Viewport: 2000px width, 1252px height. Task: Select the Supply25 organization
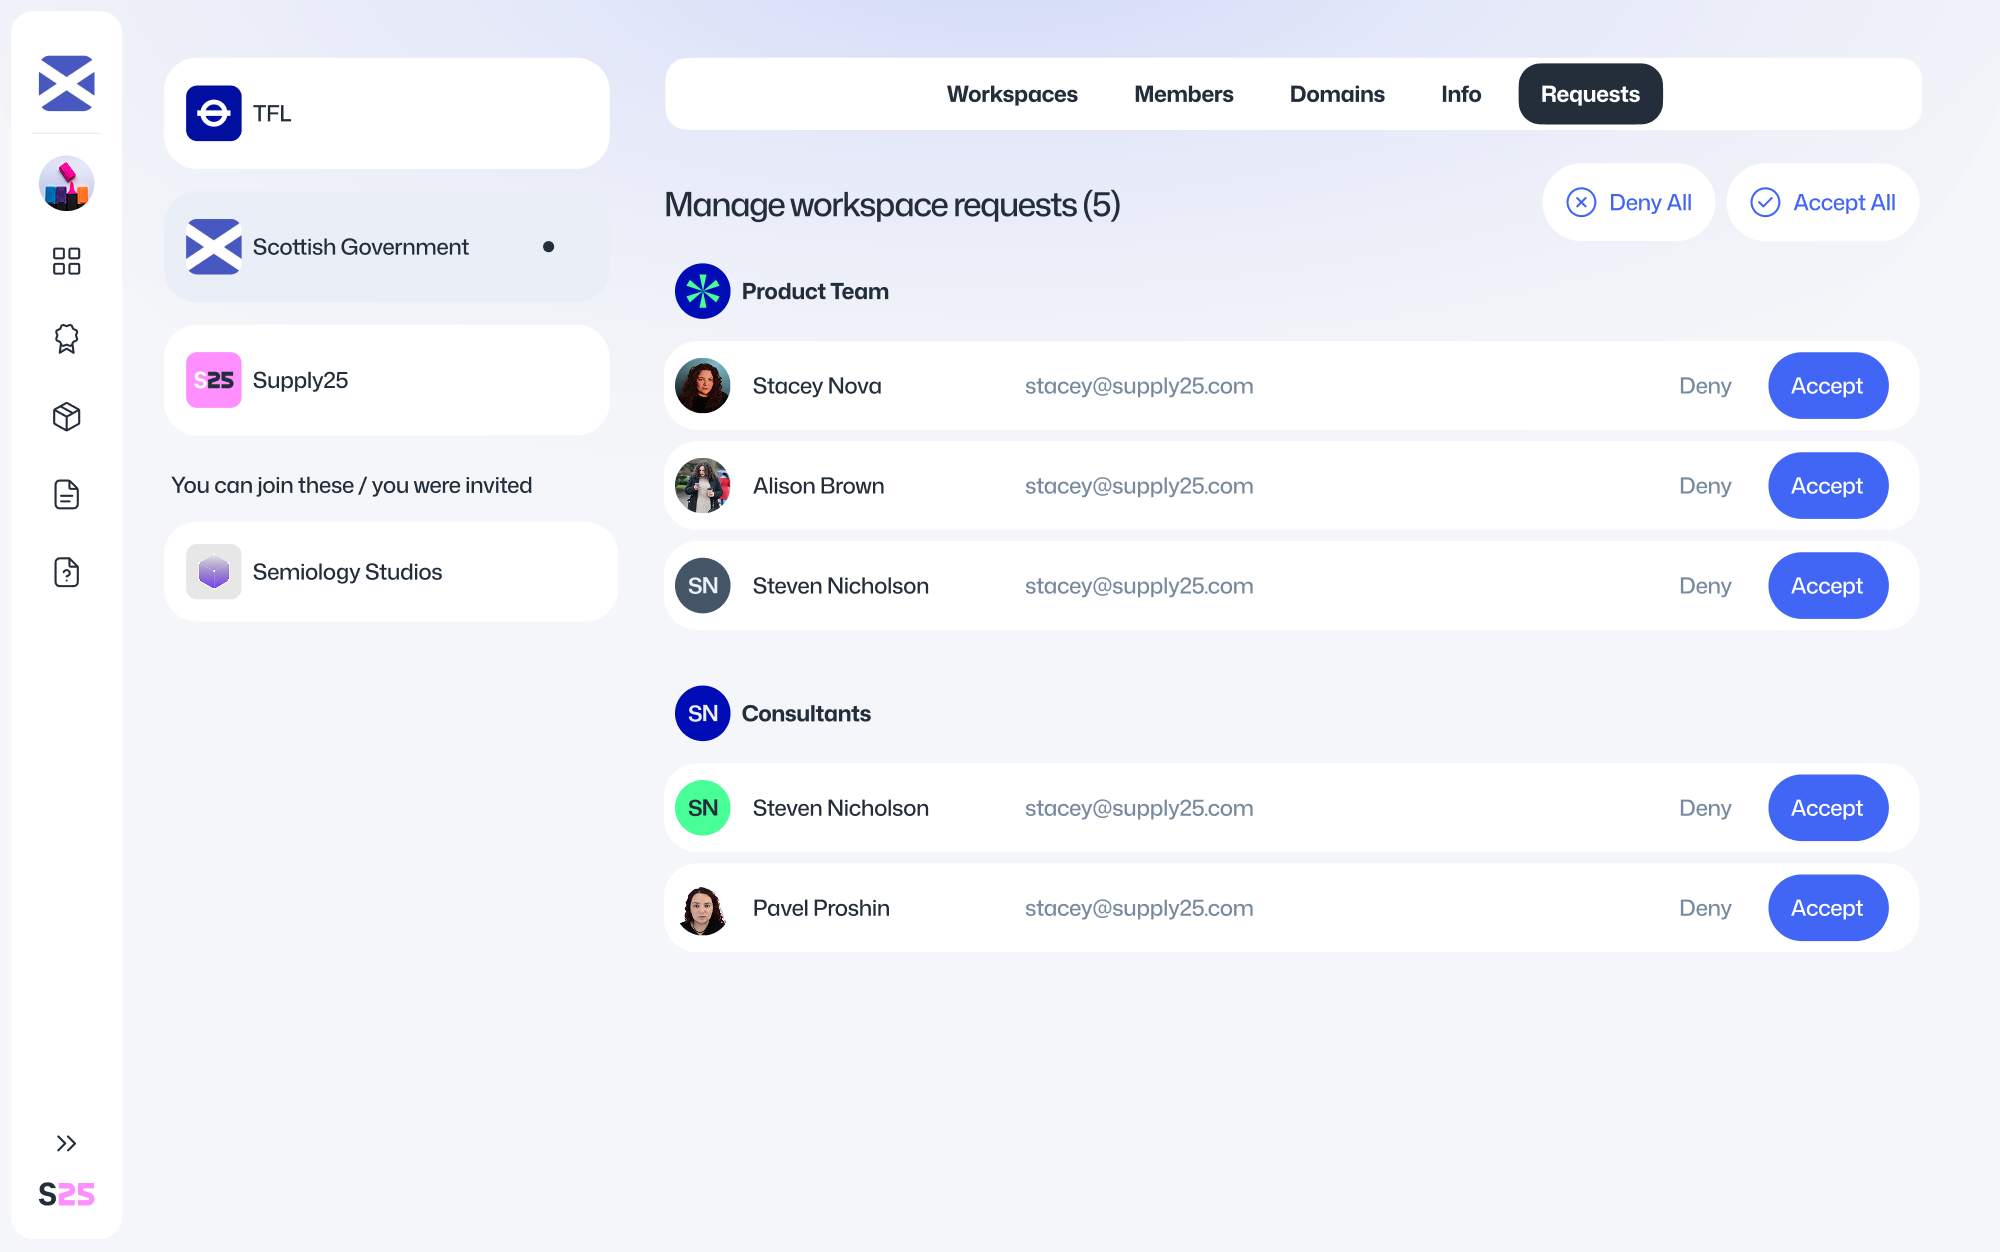(386, 380)
